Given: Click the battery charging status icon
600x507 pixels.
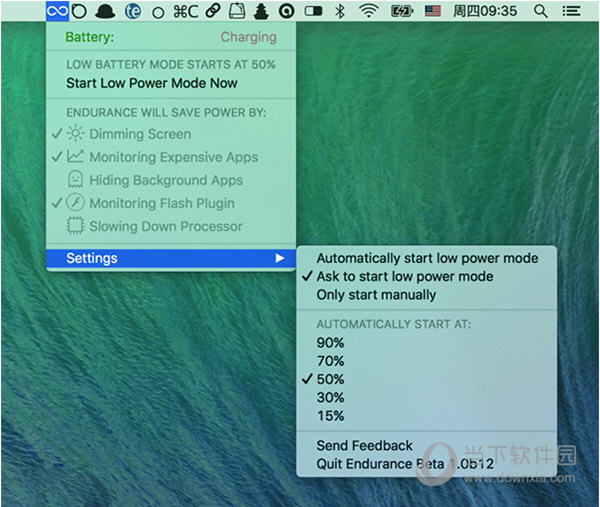Looking at the screenshot, I should [x=402, y=11].
